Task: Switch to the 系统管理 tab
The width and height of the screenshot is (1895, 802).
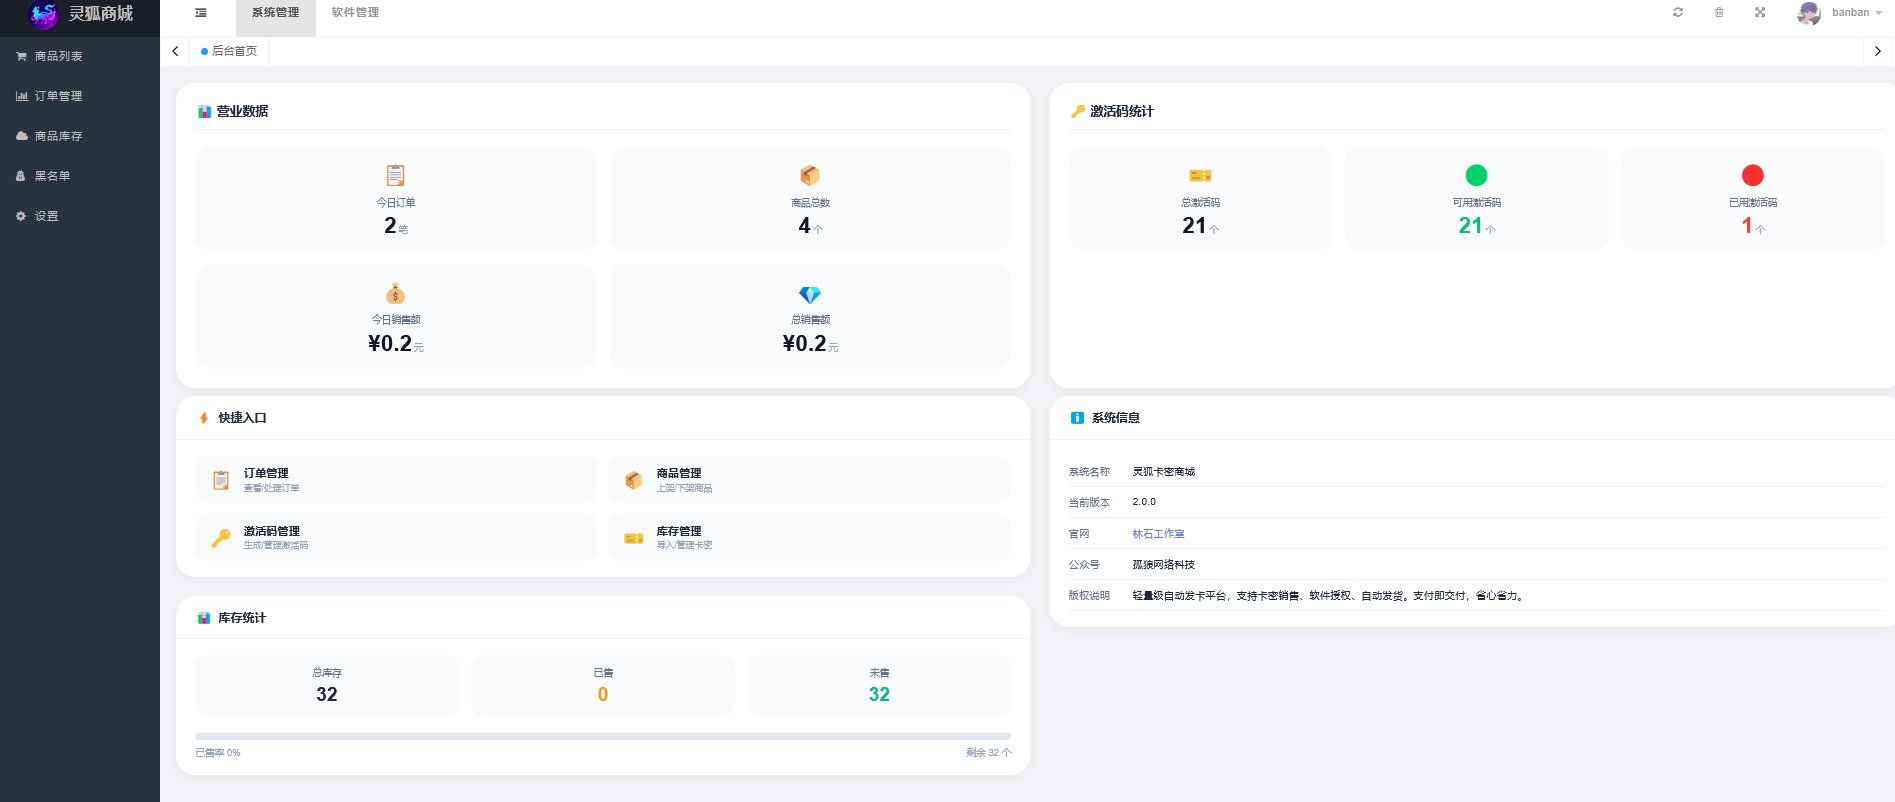Action: point(276,13)
